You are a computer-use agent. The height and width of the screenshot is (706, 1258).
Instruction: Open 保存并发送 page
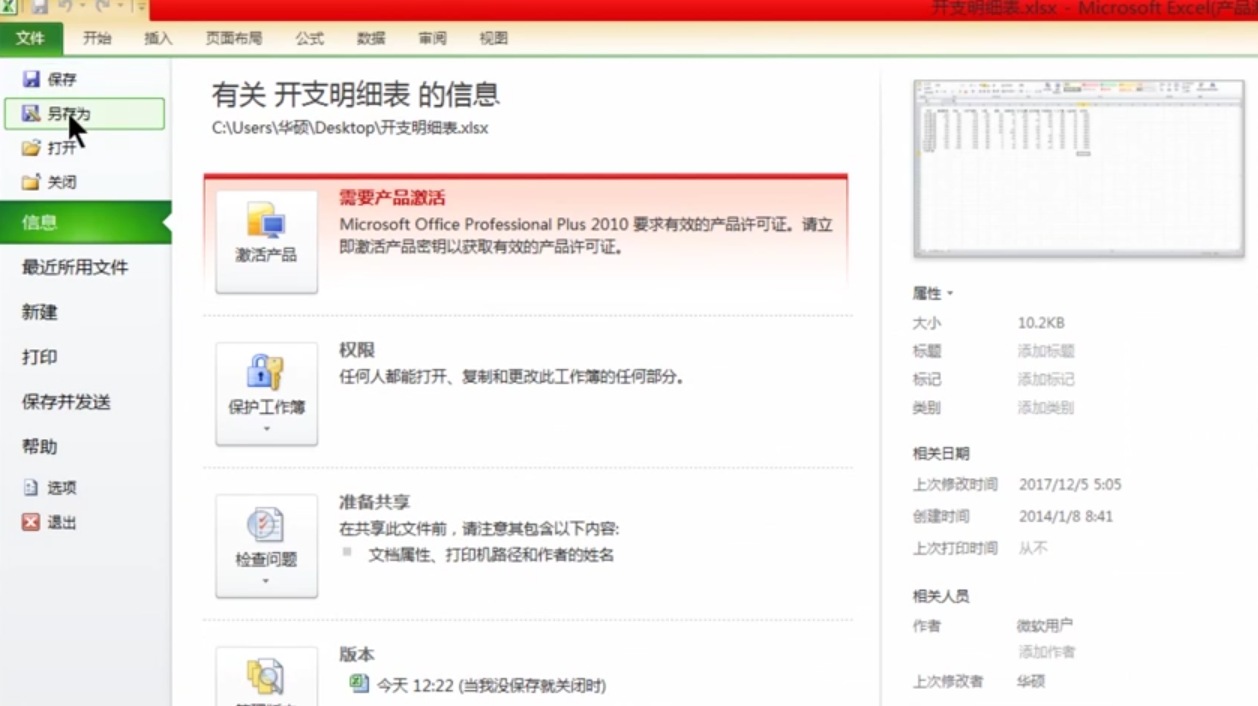[66, 402]
